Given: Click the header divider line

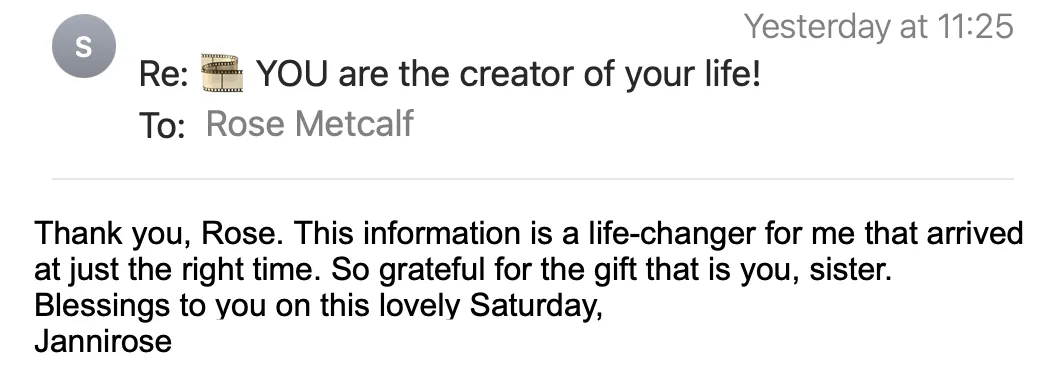Looking at the screenshot, I should (x=533, y=179).
